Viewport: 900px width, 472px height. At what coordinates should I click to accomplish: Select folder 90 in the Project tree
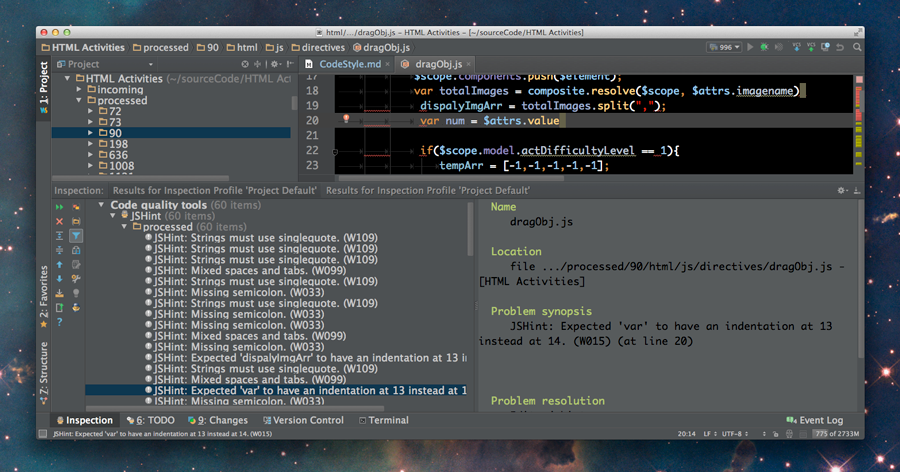pyautogui.click(x=171, y=133)
